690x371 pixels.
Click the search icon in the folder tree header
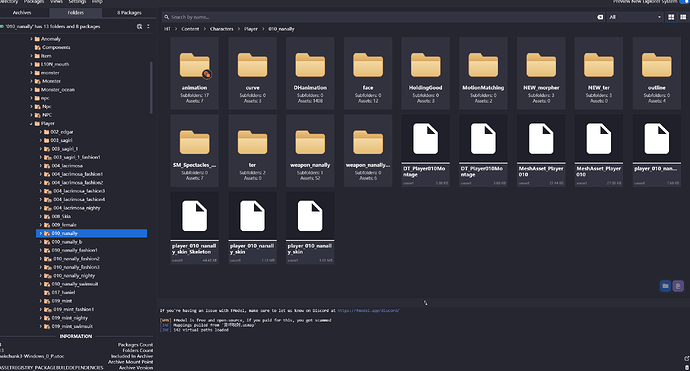pyautogui.click(x=139, y=26)
